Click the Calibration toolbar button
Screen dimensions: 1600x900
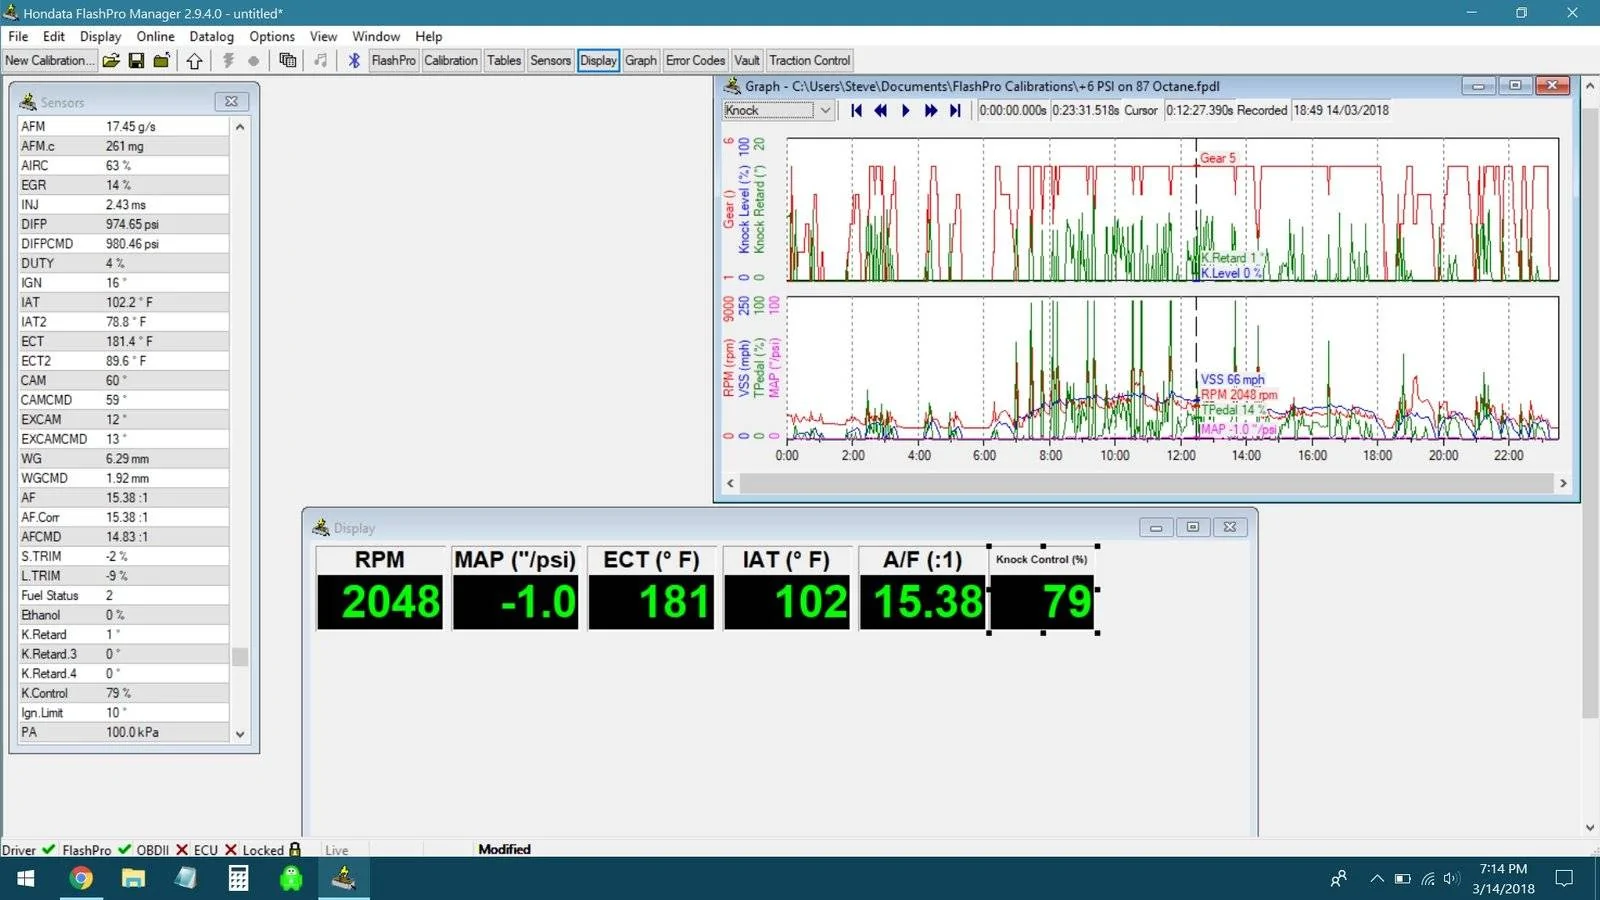tap(451, 61)
